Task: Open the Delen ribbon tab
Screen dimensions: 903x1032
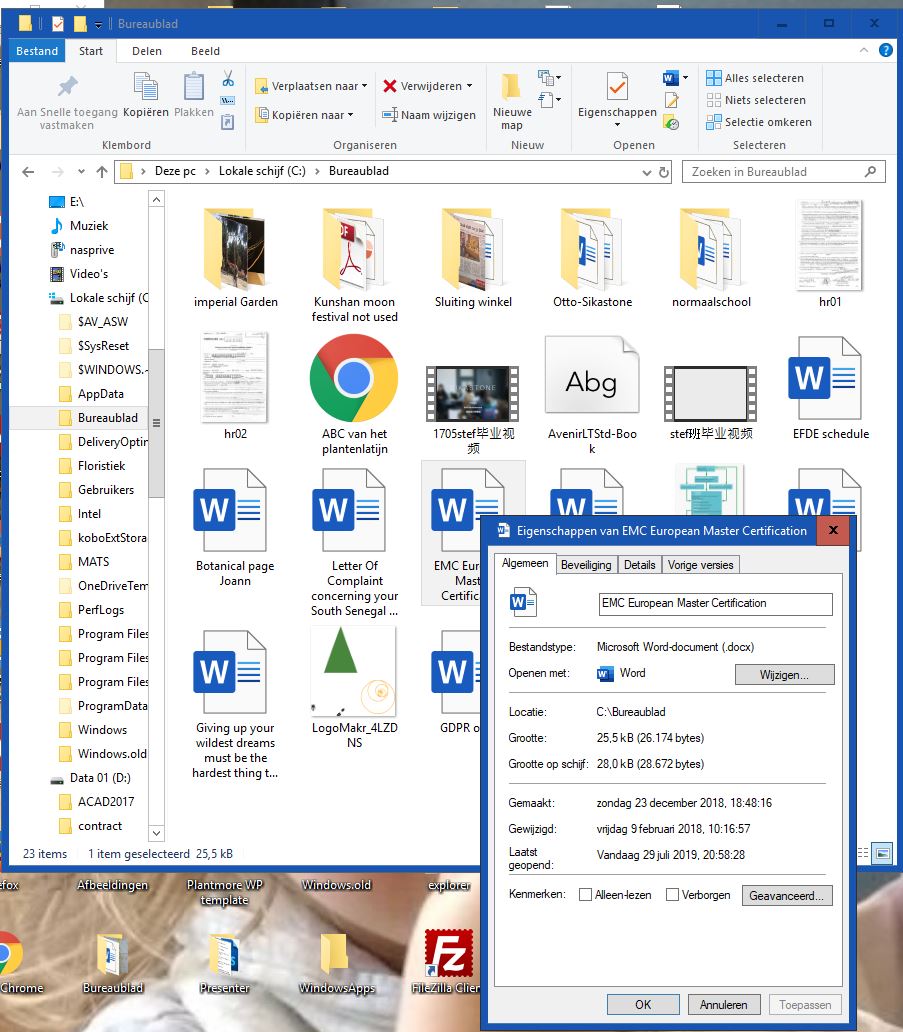Action: [147, 51]
